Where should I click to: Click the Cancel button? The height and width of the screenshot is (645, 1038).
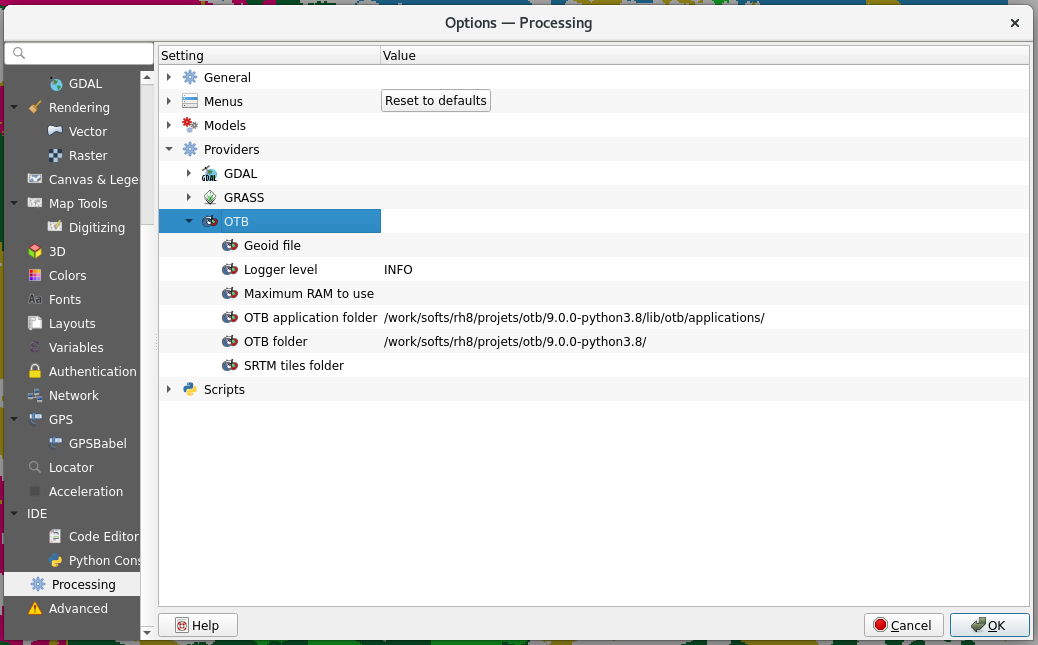point(904,625)
